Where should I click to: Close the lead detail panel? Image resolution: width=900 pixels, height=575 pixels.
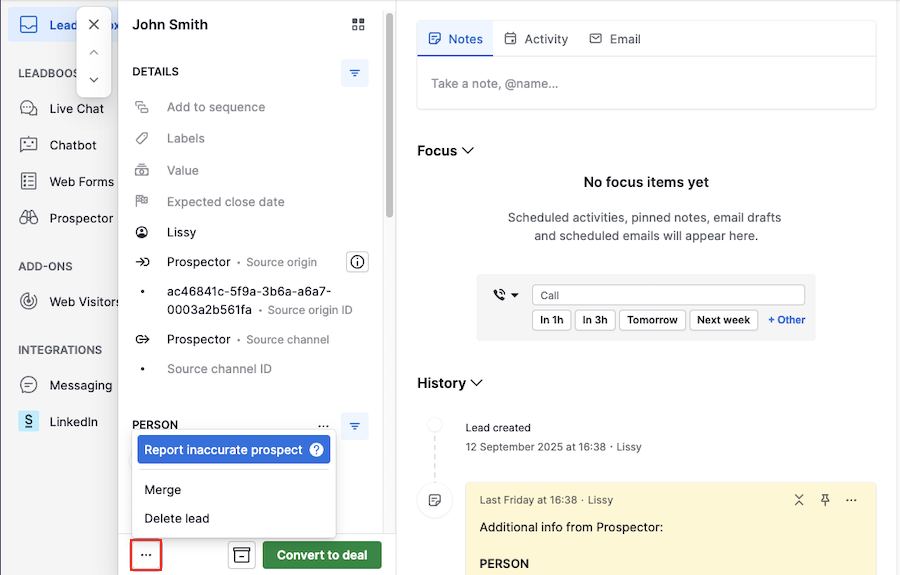94,25
